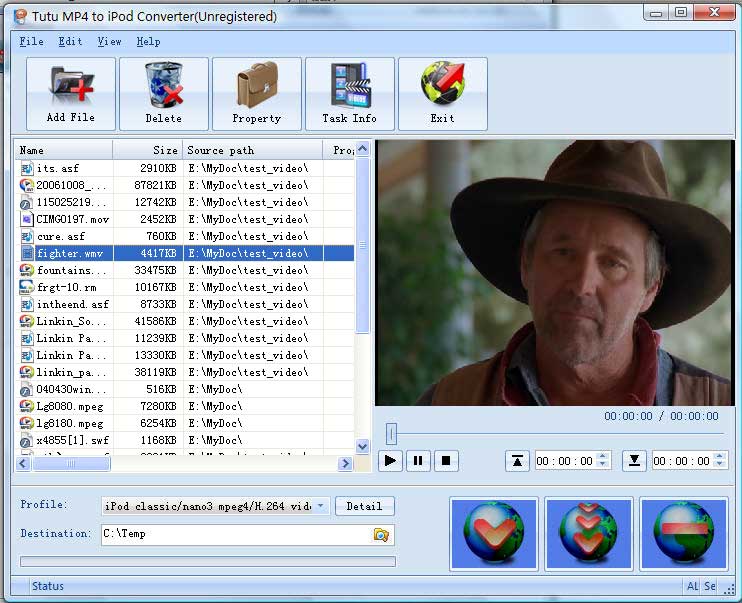Open the Property briefcase button
This screenshot has height=603, width=742.
point(256,94)
